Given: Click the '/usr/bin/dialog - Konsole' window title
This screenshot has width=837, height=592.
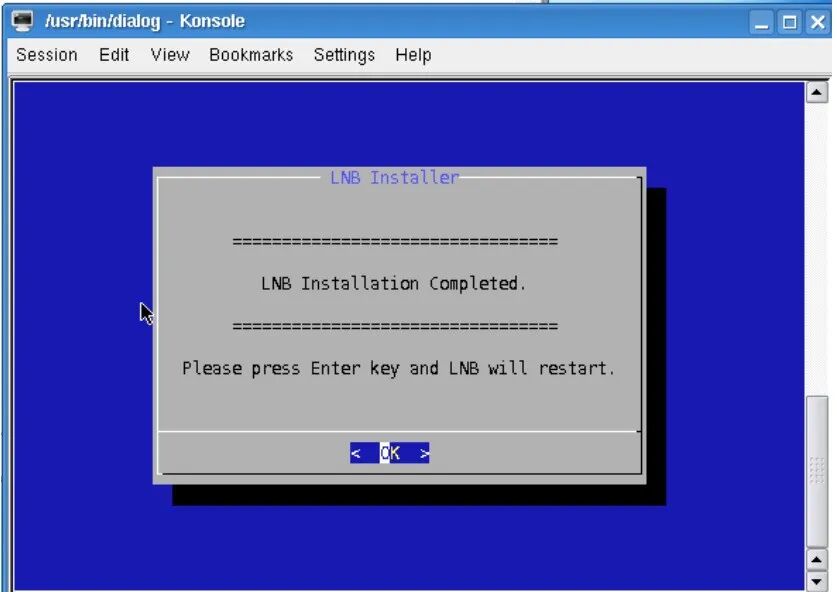Looking at the screenshot, I should click(x=145, y=21).
